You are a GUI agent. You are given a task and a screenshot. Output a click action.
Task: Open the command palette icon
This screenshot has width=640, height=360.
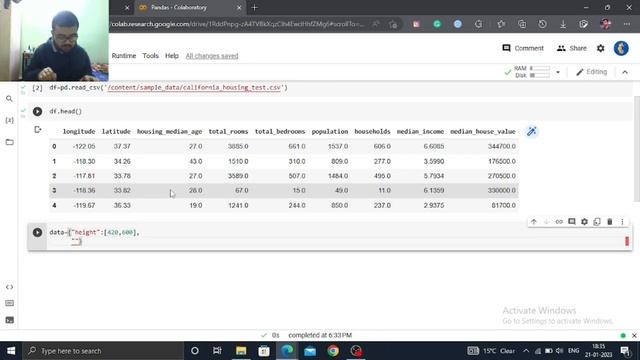coord(9,303)
